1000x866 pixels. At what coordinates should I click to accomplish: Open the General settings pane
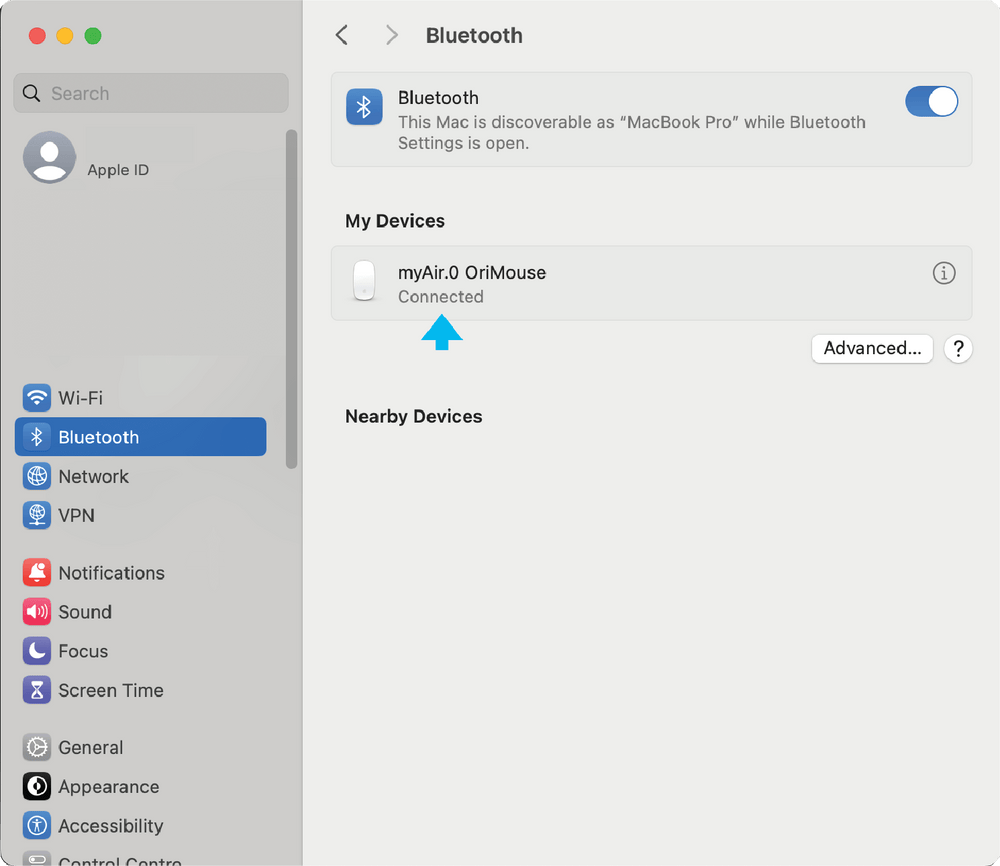click(90, 747)
